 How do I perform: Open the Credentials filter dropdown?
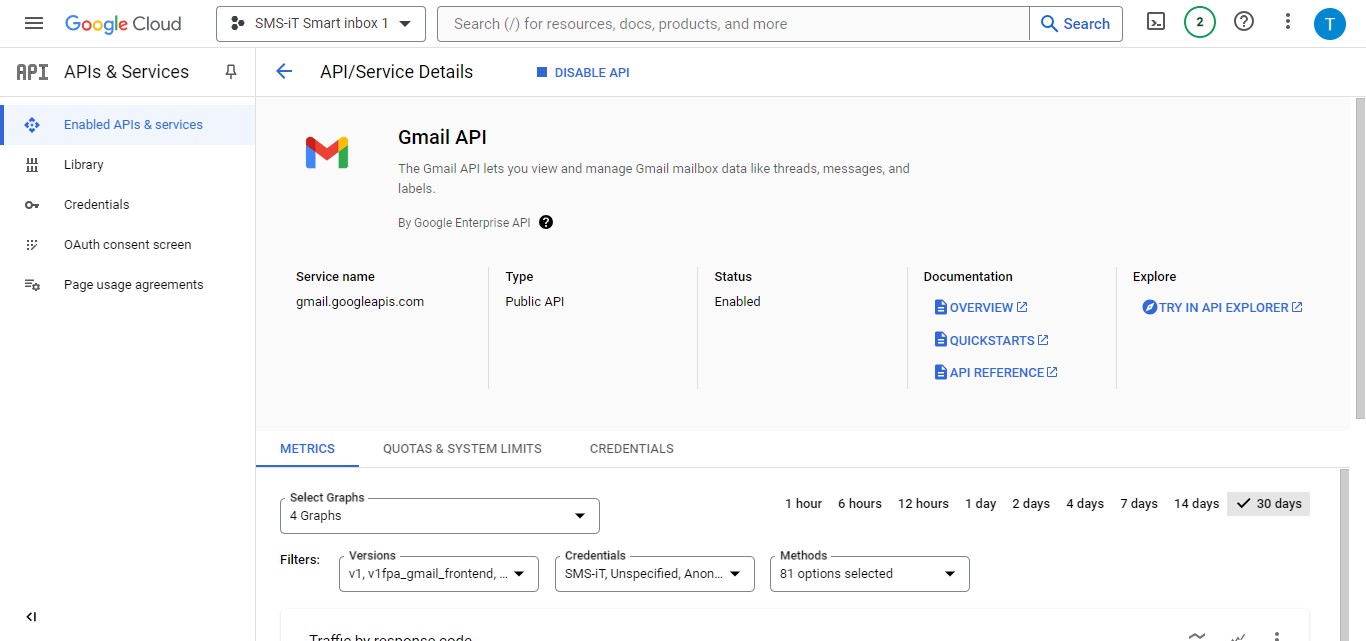(654, 574)
